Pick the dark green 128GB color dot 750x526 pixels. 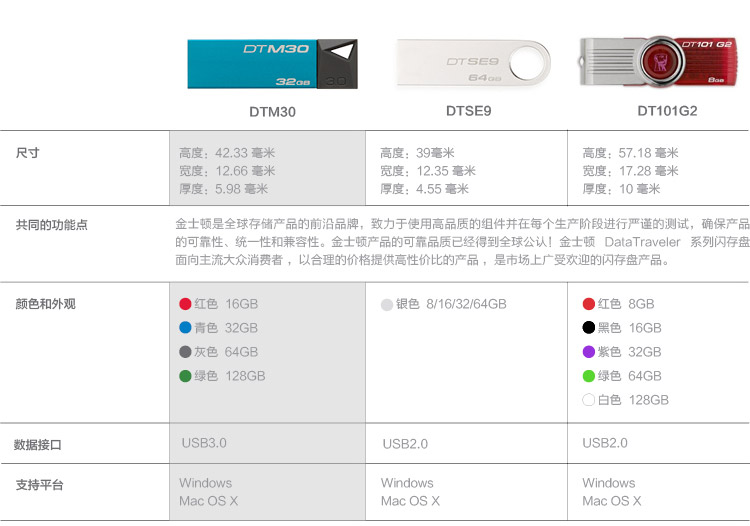(x=185, y=377)
